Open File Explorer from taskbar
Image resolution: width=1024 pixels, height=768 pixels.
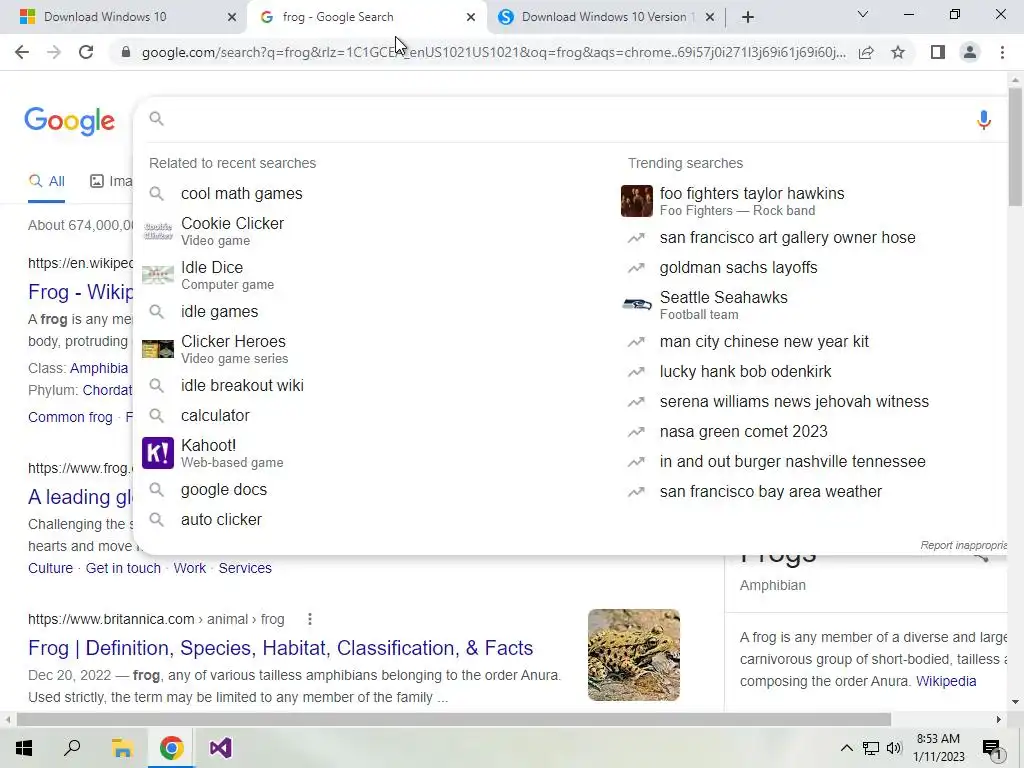click(122, 748)
